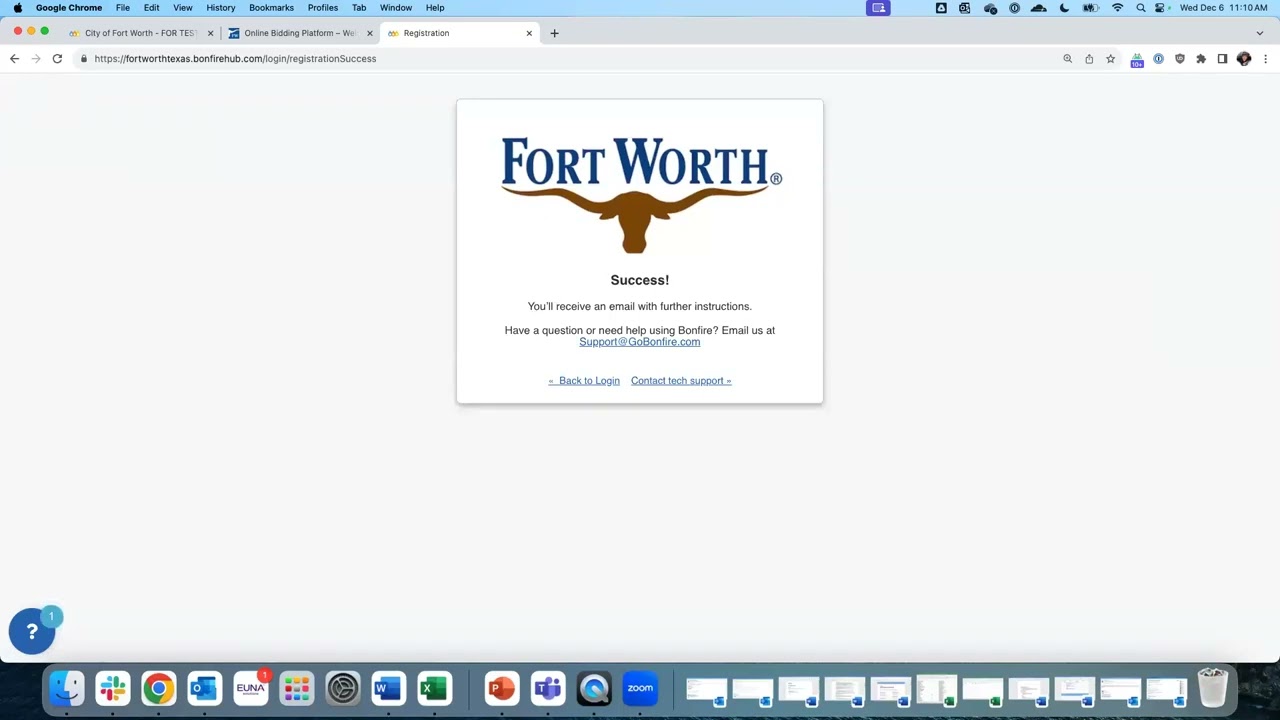Open the Wi-Fi status menu

pos(1117,8)
